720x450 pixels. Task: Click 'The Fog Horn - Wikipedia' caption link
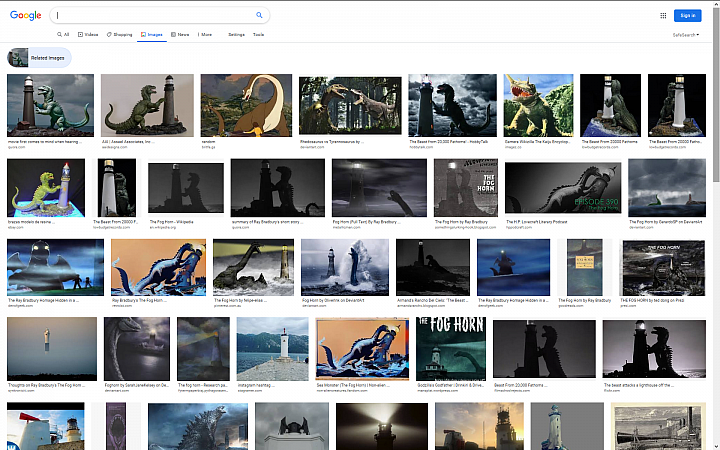[x=172, y=222]
